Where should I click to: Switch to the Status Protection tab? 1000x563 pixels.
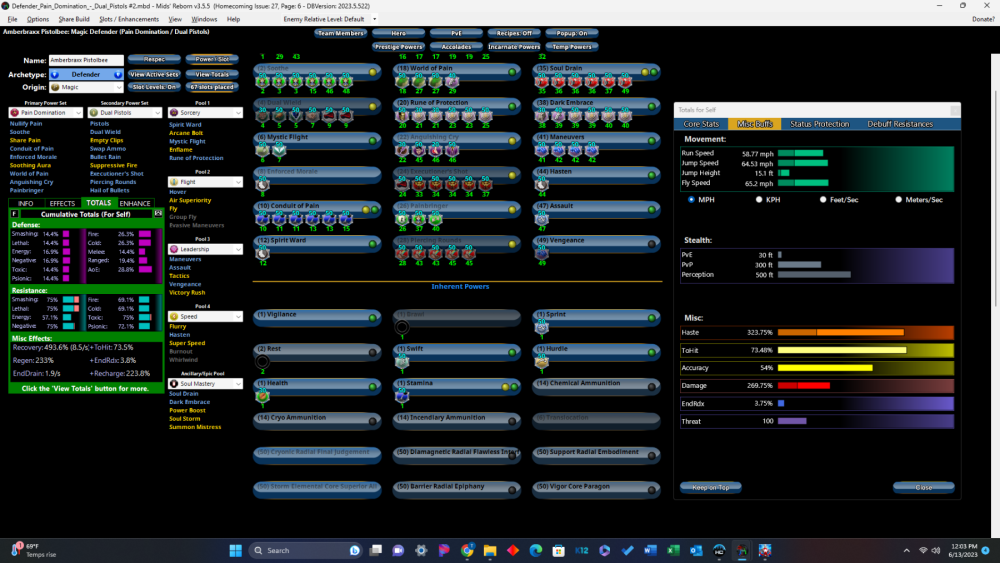pos(819,124)
